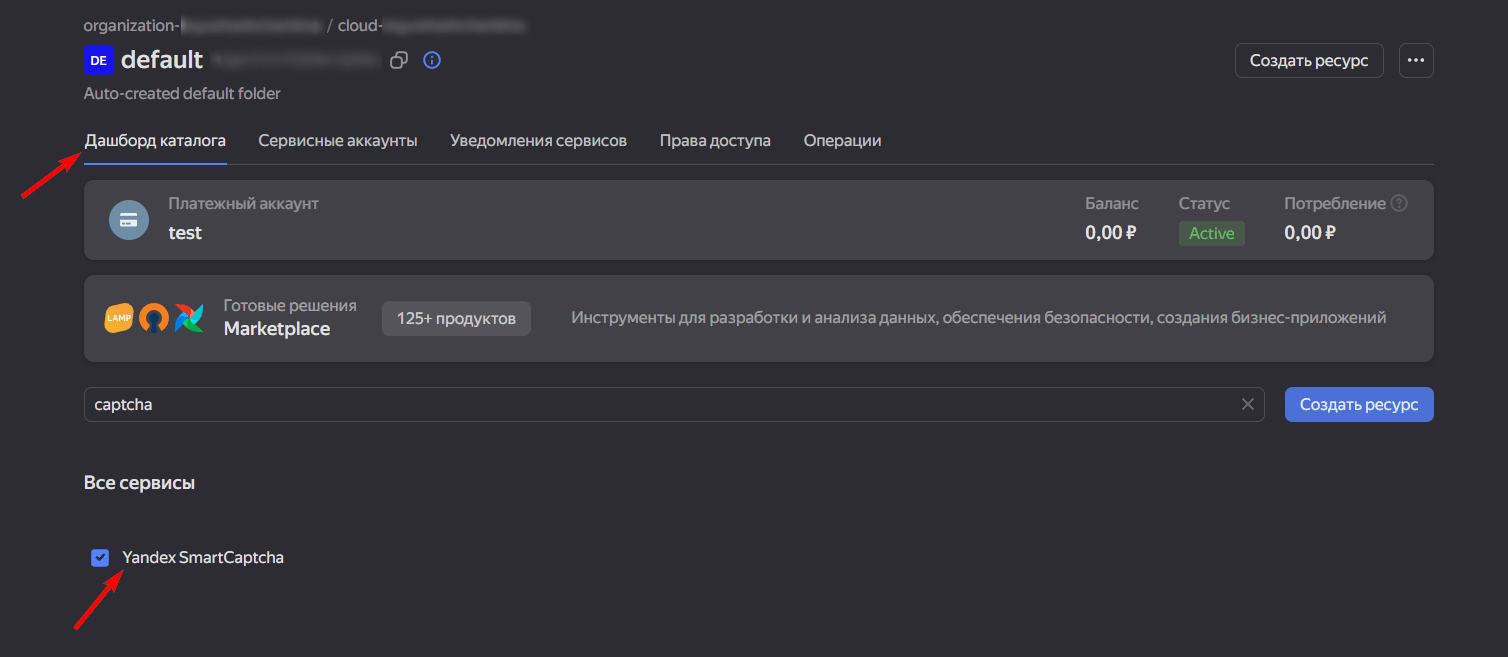Click the default folder title
This screenshot has width=1508, height=657.
pos(162,60)
